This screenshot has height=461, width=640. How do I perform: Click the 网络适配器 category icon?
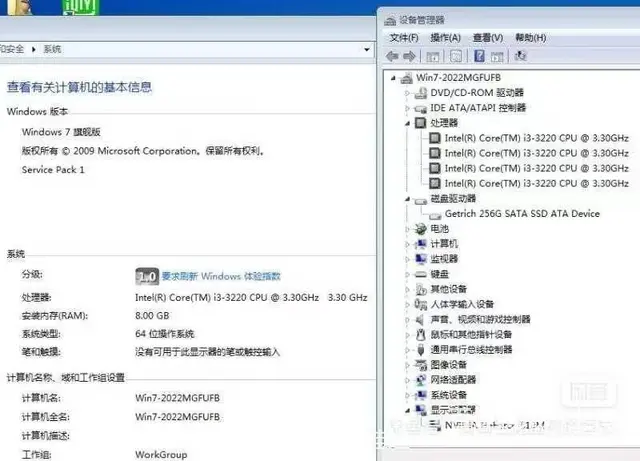pos(420,380)
